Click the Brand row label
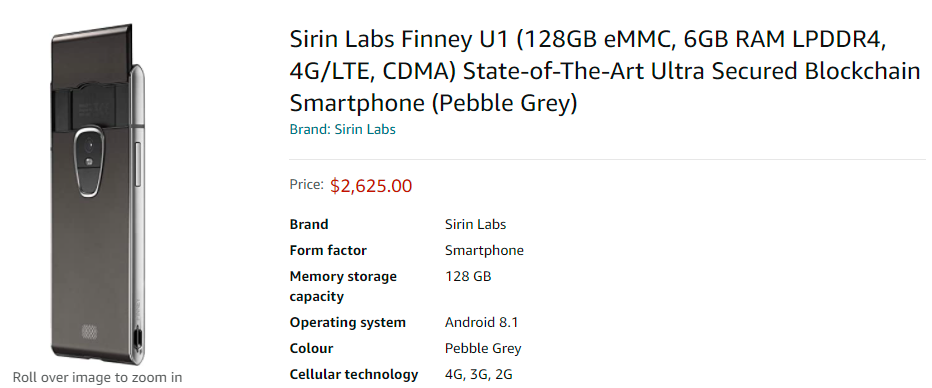Viewport: 932px width, 388px height. tap(308, 225)
